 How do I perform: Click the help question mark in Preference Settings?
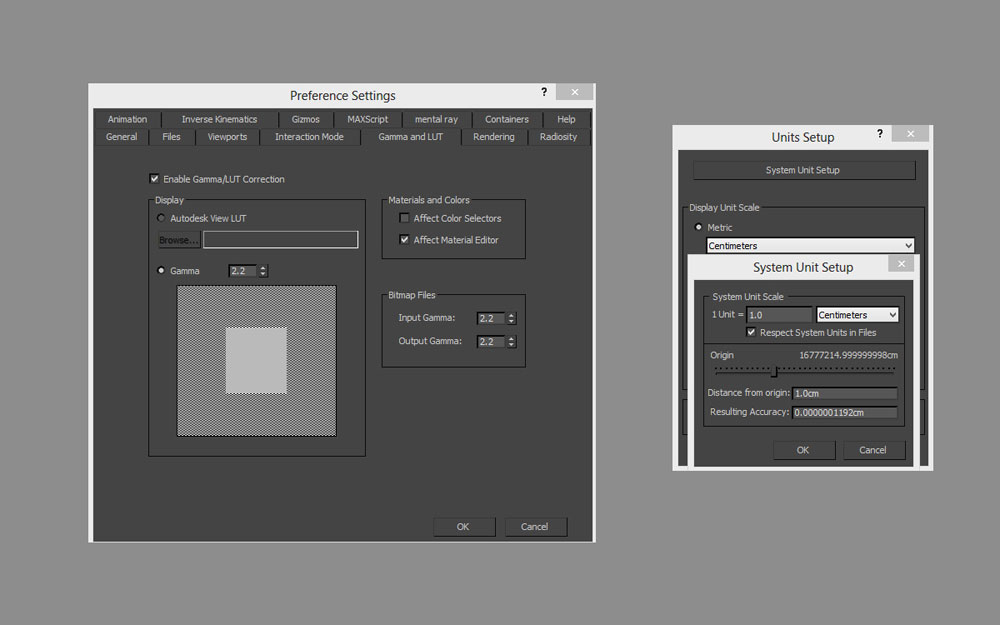click(543, 91)
